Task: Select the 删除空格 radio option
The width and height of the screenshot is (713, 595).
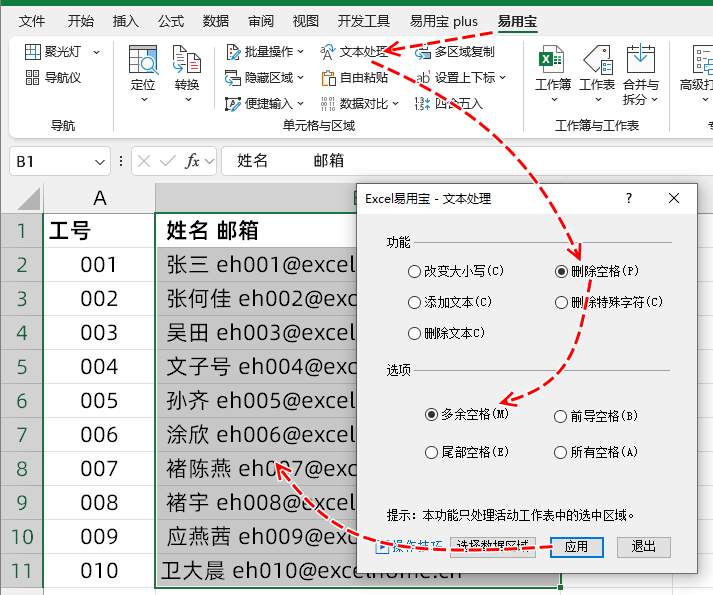Action: tap(561, 272)
